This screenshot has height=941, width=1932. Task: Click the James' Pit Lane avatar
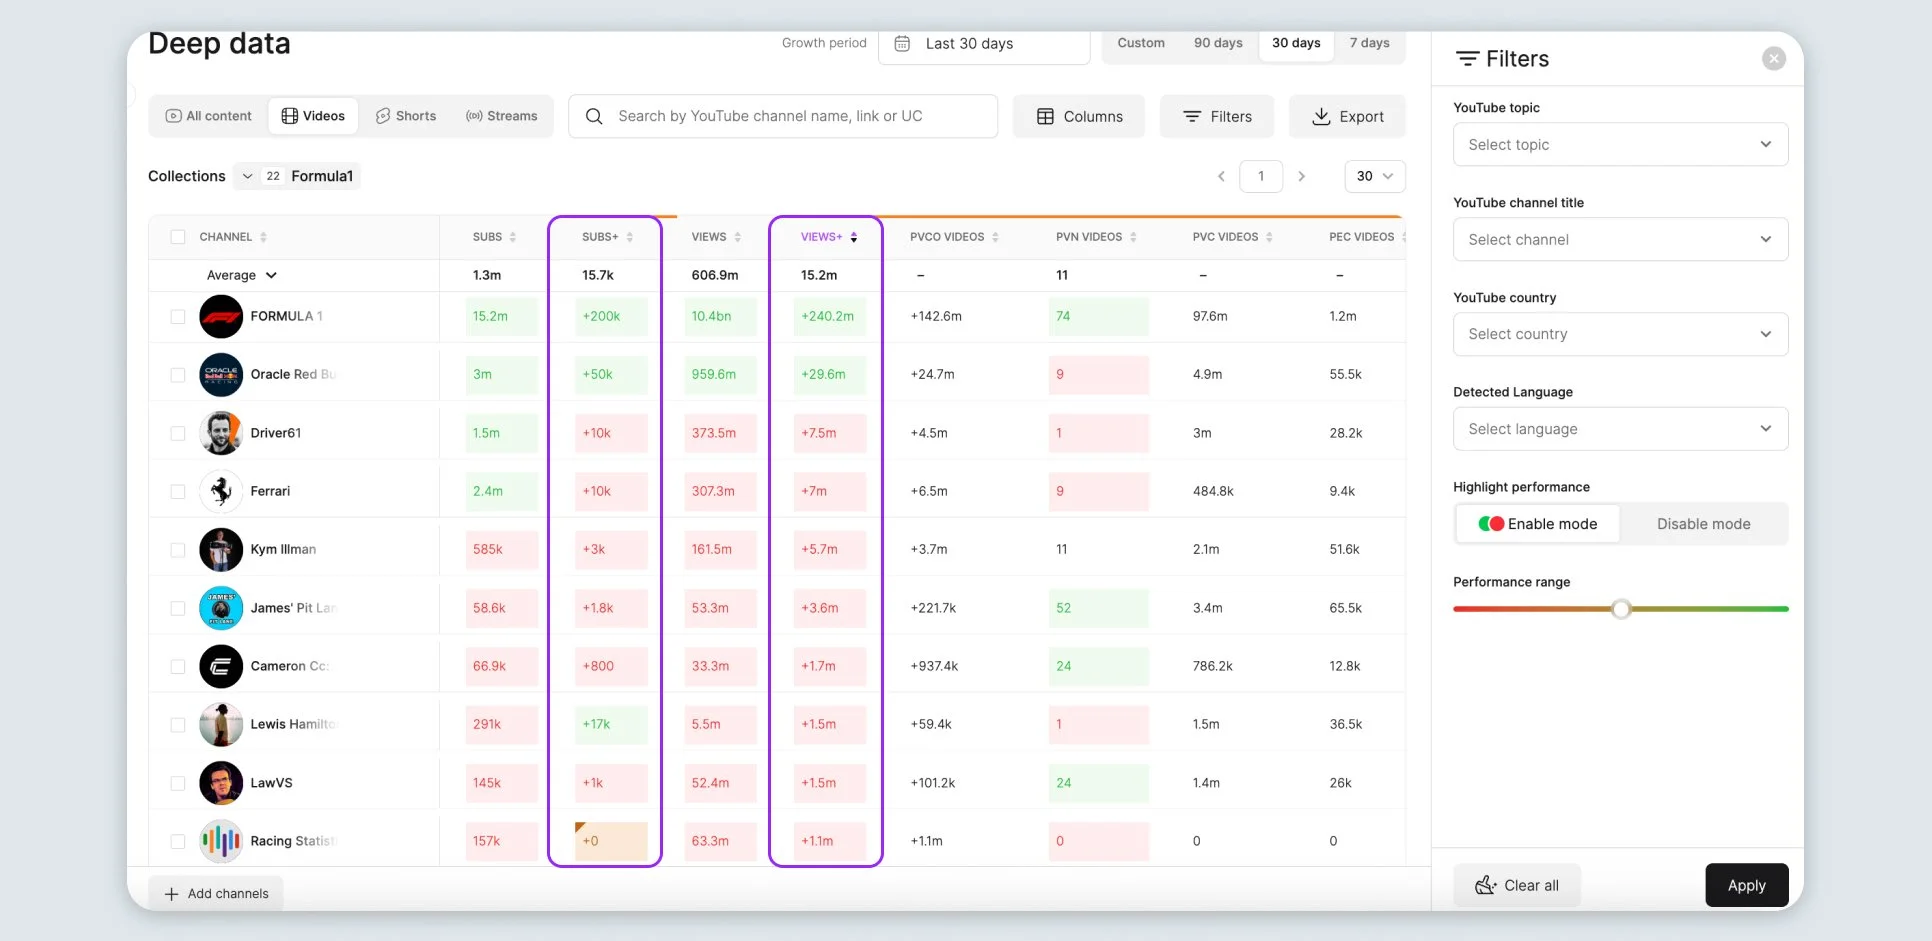(x=221, y=608)
